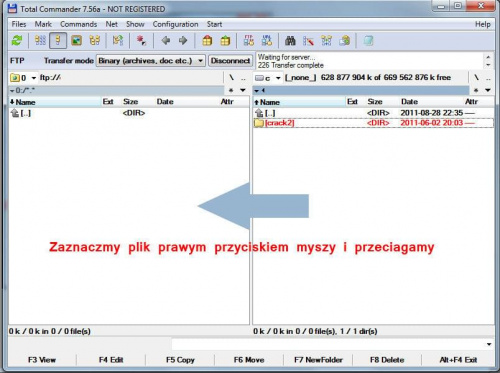Image resolution: width=500 pixels, height=373 pixels.
Task: Go forward using the right arrow icon
Action: click(183, 41)
